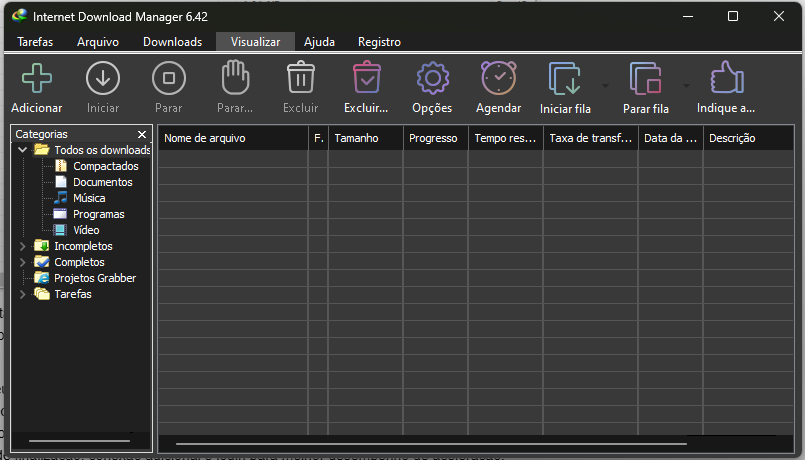The width and height of the screenshot is (805, 460).
Task: Click the Tarefas folder icon in tree
Action: [x=42, y=294]
